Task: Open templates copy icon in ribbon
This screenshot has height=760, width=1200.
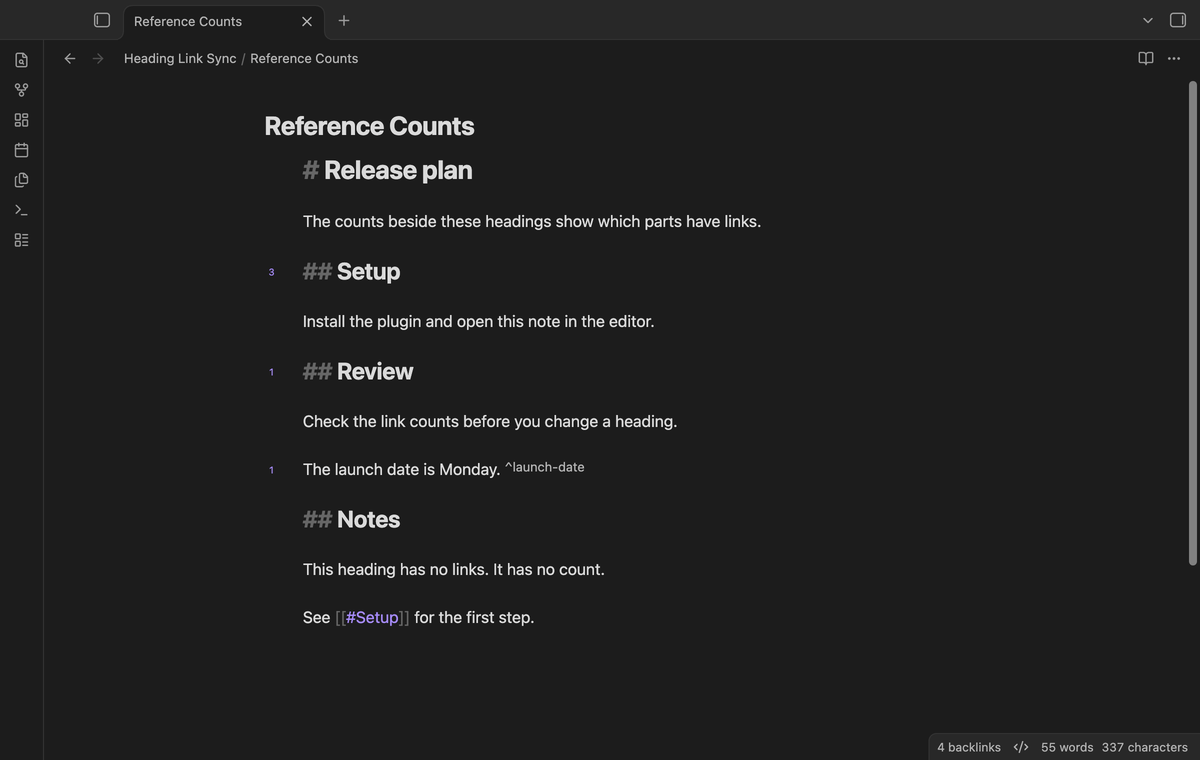Action: pyautogui.click(x=21, y=180)
